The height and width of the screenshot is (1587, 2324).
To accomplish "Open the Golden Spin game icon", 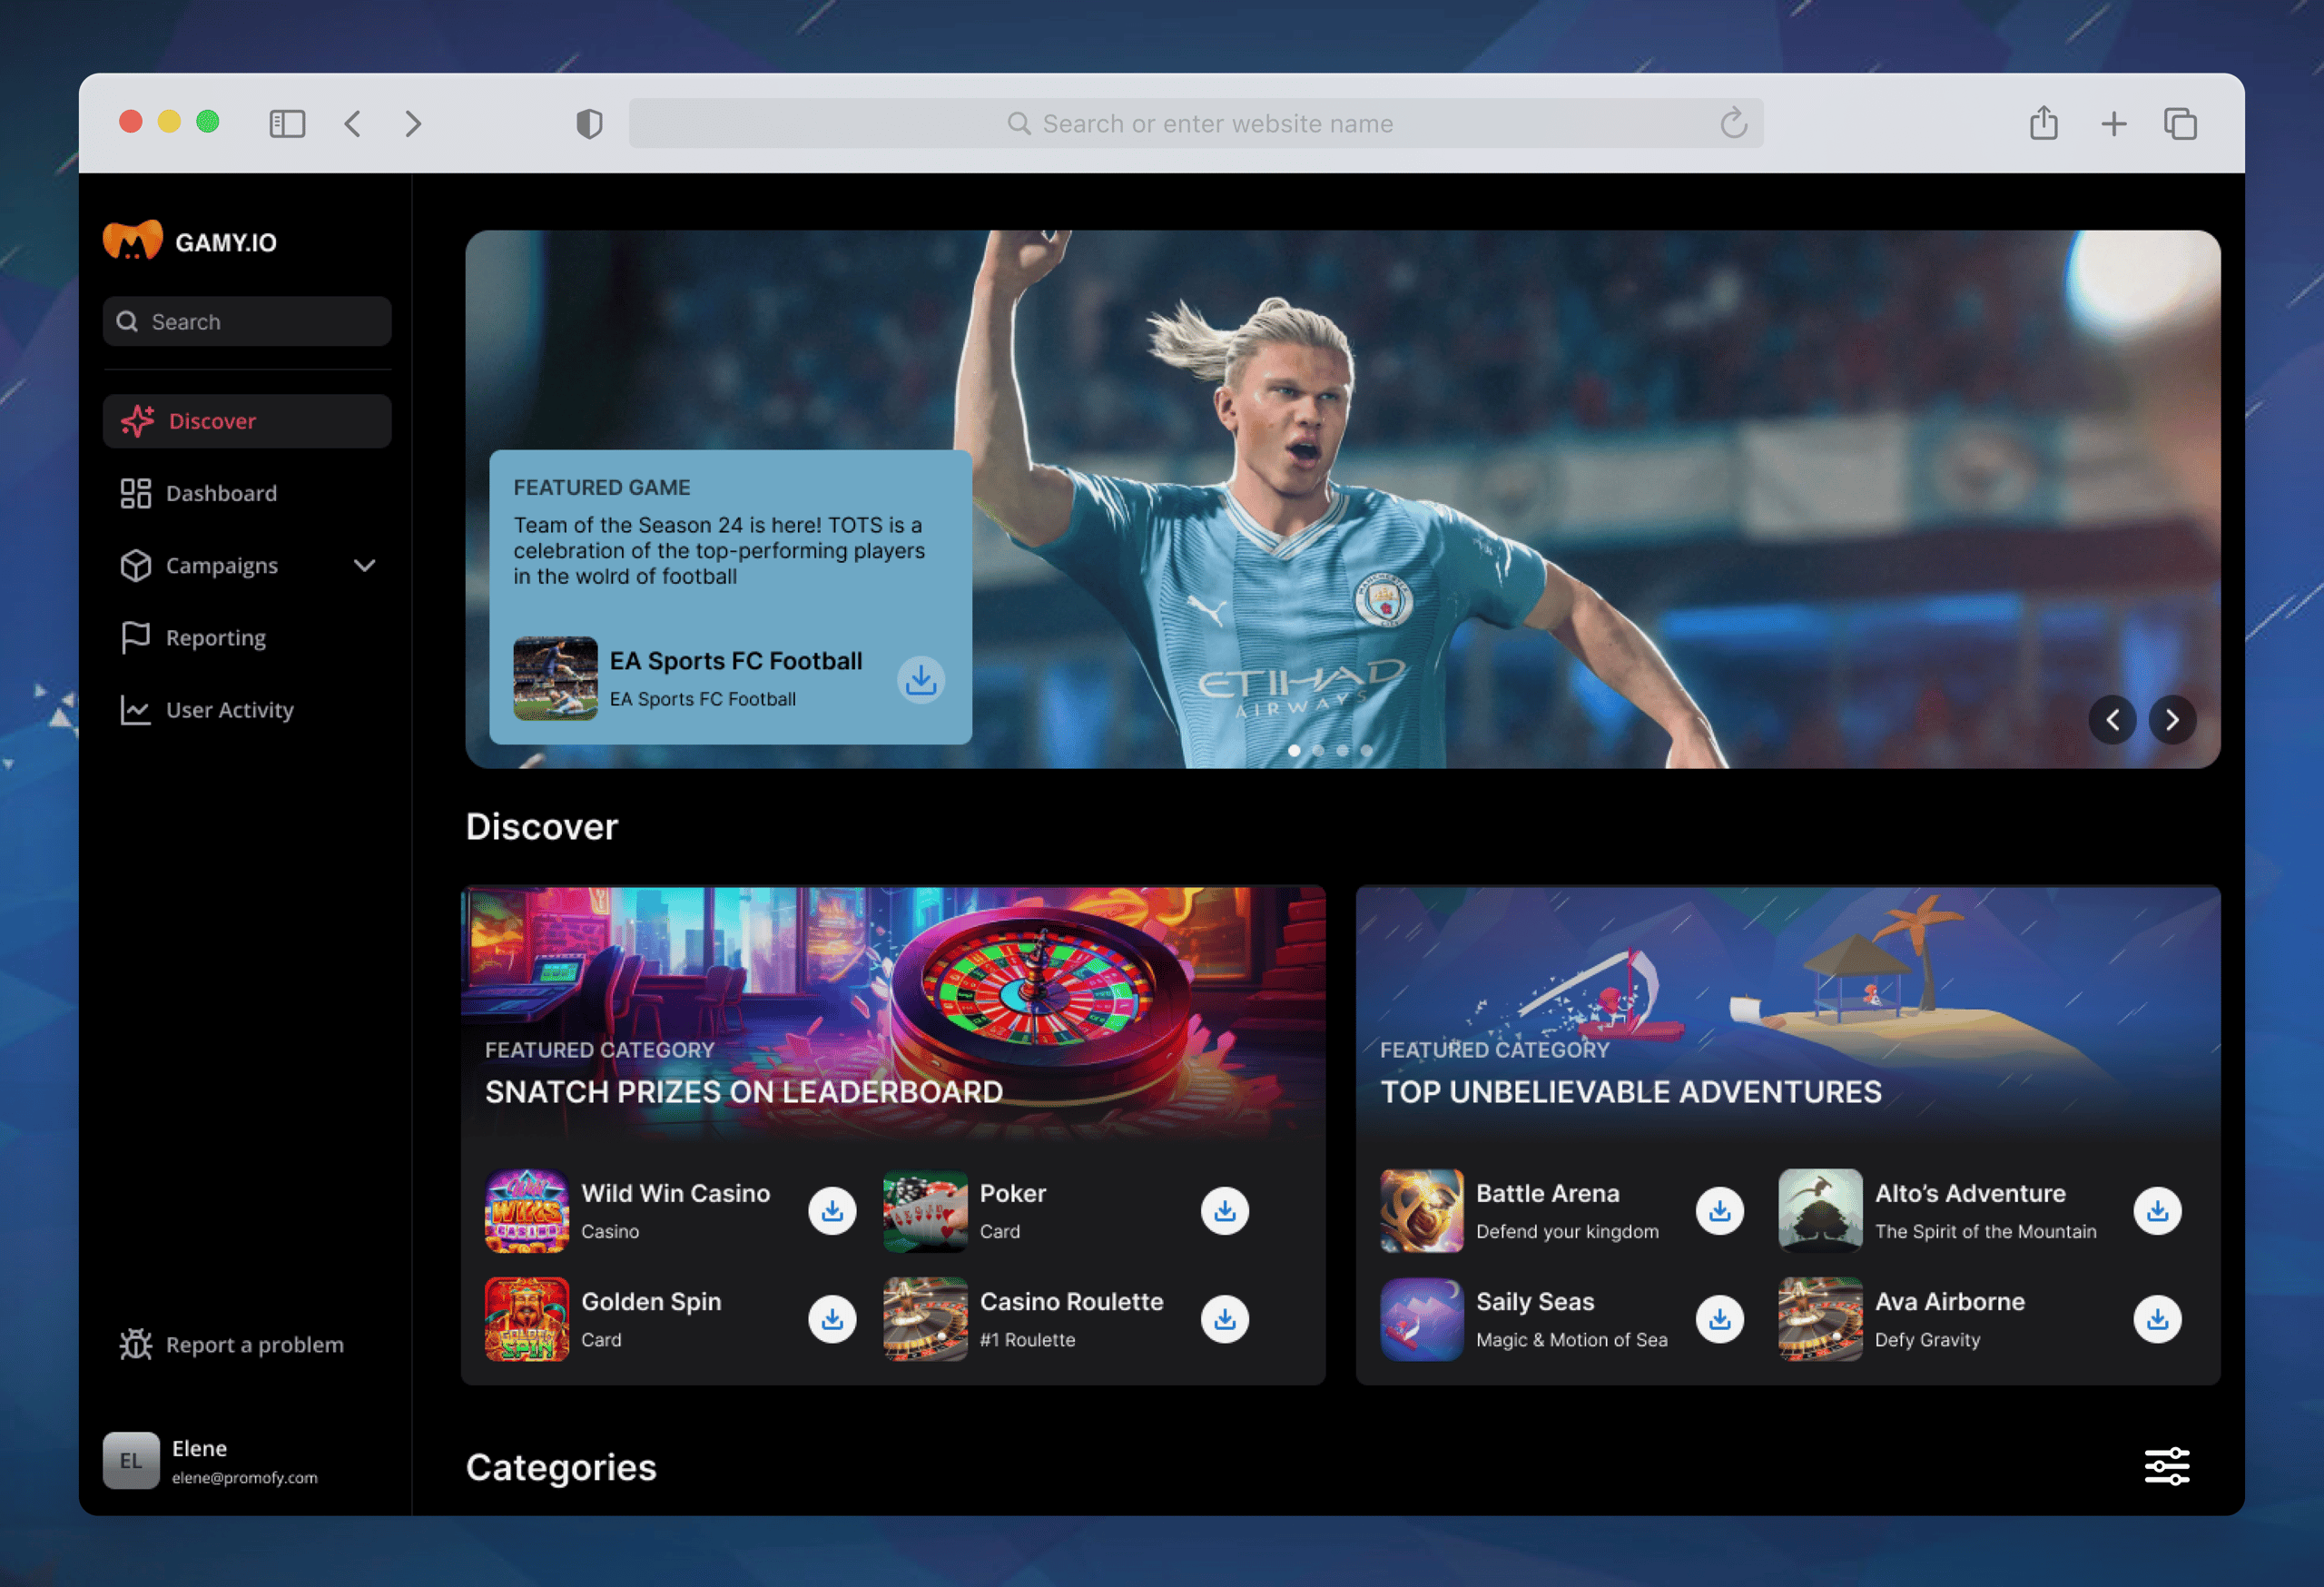I will click(x=527, y=1319).
